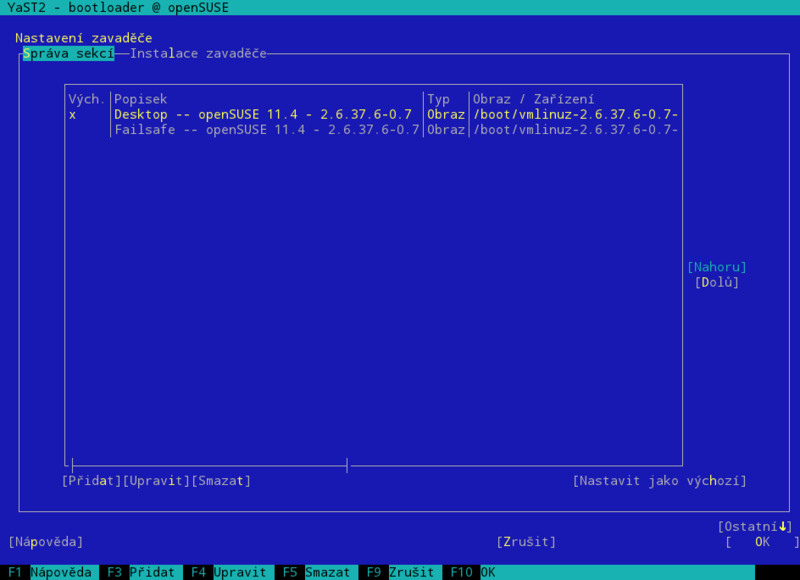Screen dimensions: 800x580
Task: Click the Smazat button below the table
Action: (x=221, y=481)
